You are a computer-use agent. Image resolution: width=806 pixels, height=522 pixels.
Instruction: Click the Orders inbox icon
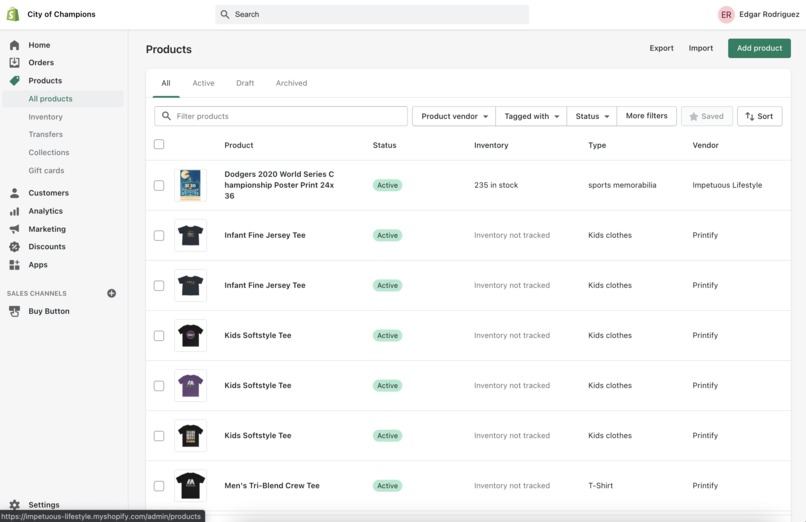(14, 63)
